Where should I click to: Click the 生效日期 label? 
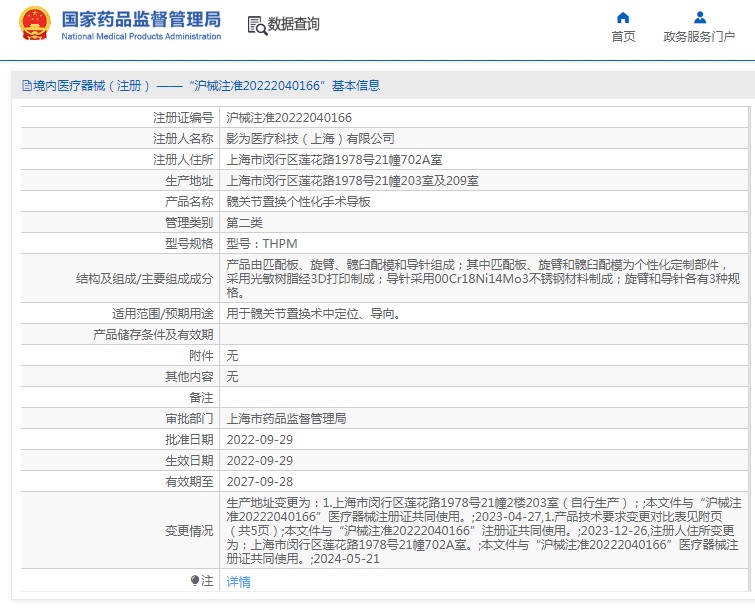(189, 461)
